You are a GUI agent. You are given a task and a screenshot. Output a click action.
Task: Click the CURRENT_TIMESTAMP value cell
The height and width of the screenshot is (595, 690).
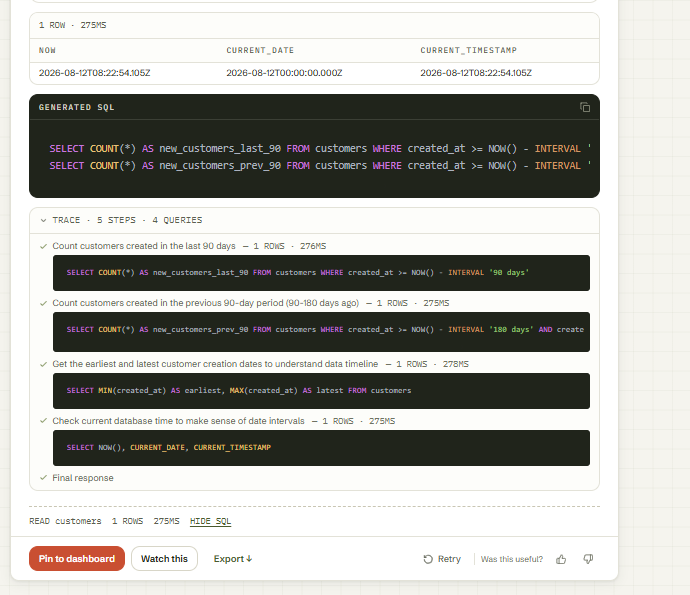click(476, 73)
